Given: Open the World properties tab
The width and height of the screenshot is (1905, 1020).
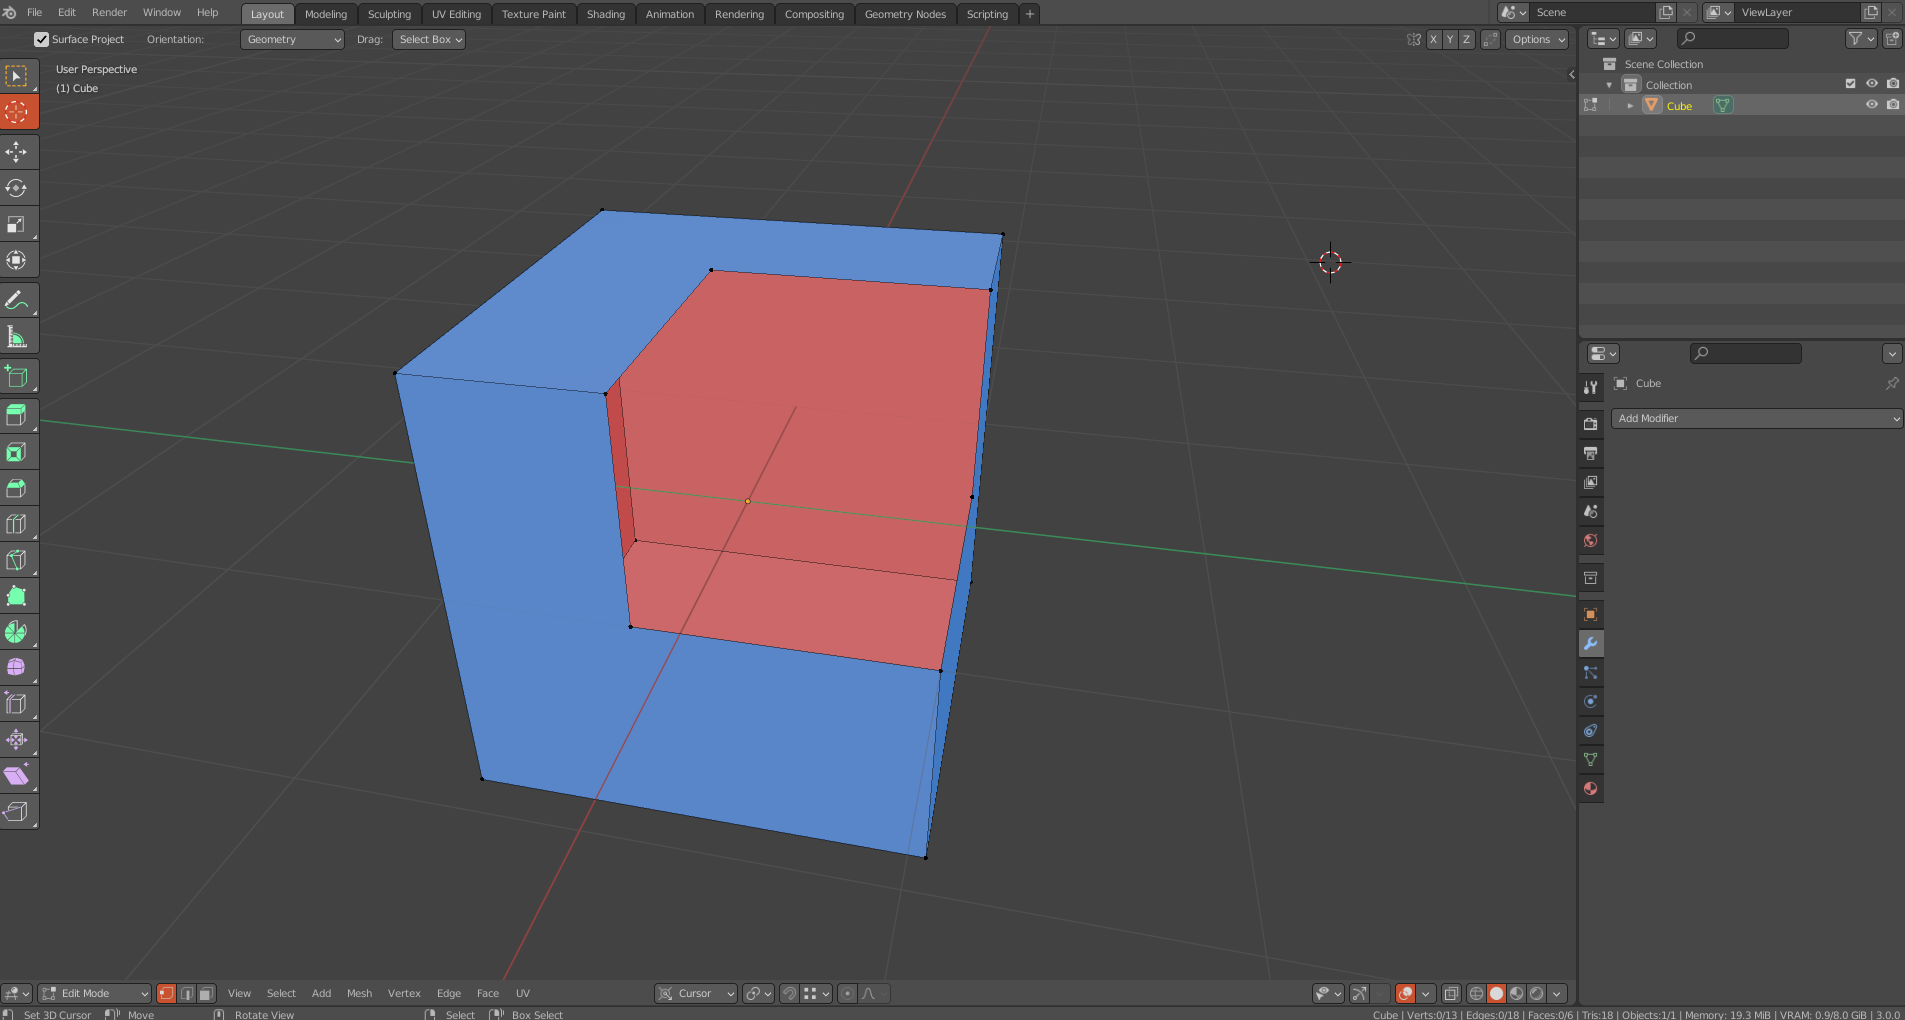Looking at the screenshot, I should [1590, 541].
